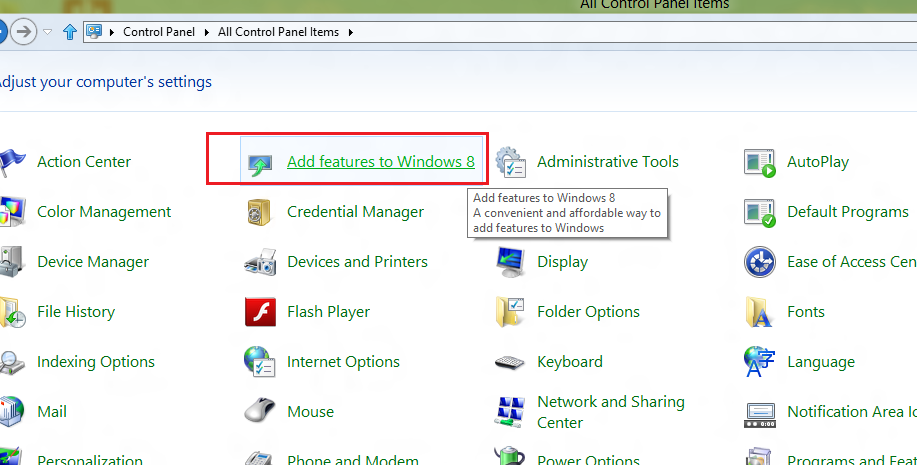Open the Action Center link
The height and width of the screenshot is (465, 917).
tap(84, 162)
